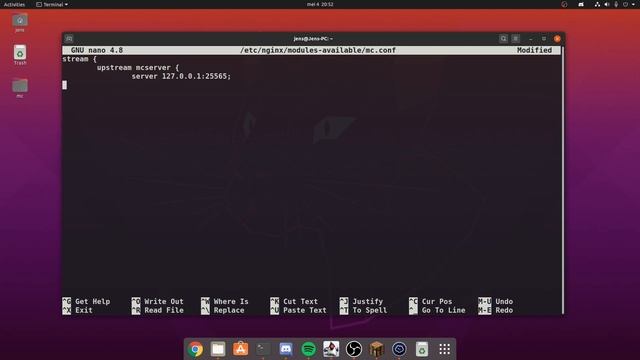Open the mc folder on desktop
This screenshot has height=360, width=640.
pos(20,88)
